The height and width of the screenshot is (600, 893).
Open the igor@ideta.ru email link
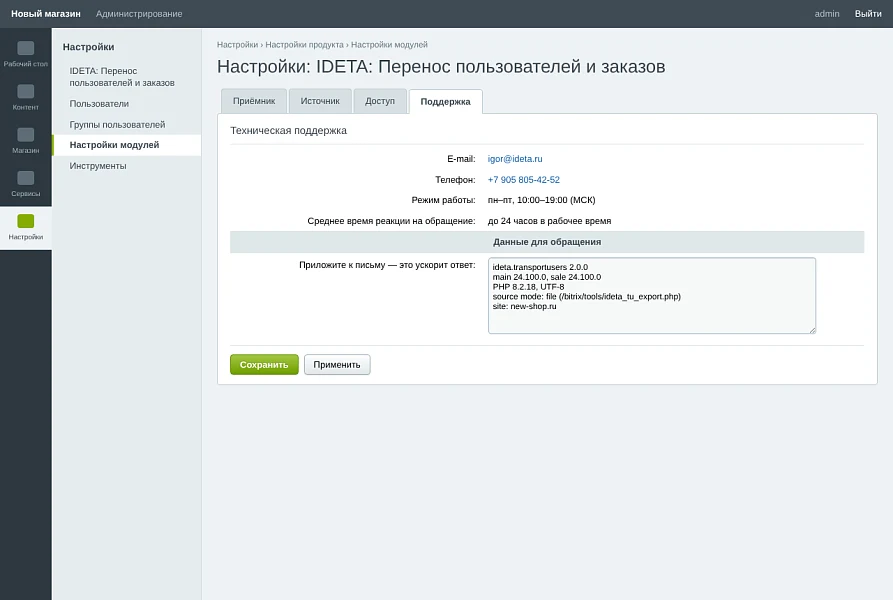pyautogui.click(x=515, y=159)
